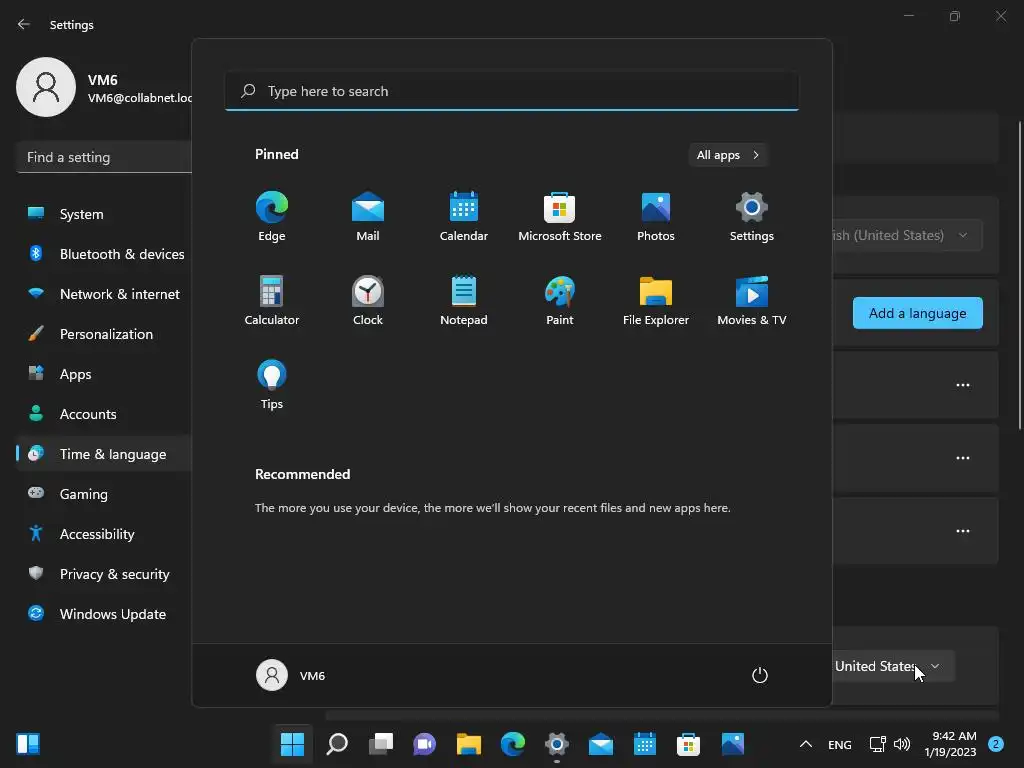Open the Clock app
Screen dimensions: 1024x768
pos(368,300)
